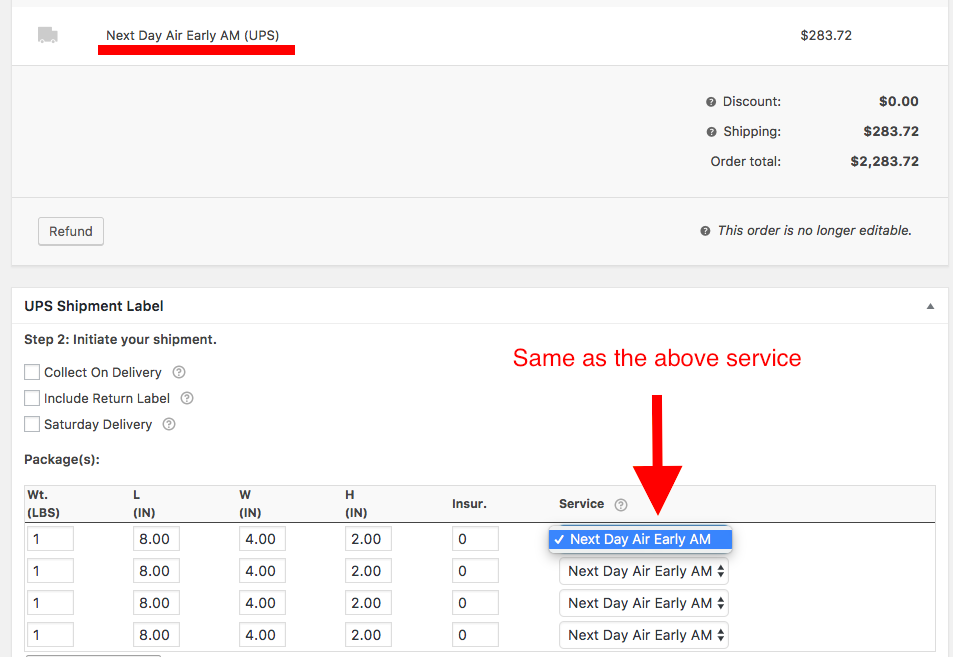Click the 'Insur.' column header
This screenshot has height=657, width=953.
point(469,504)
